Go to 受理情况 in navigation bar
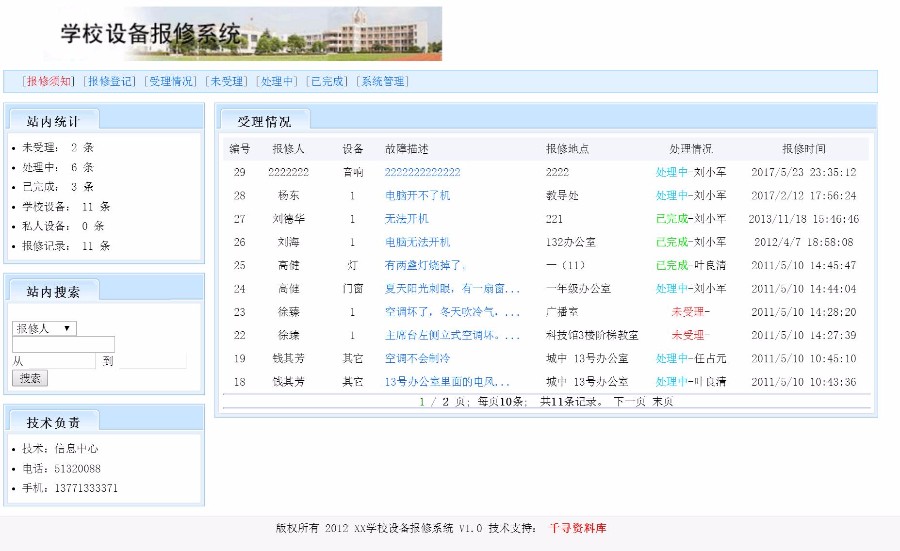Screen dimensions: 900x551 pos(170,82)
